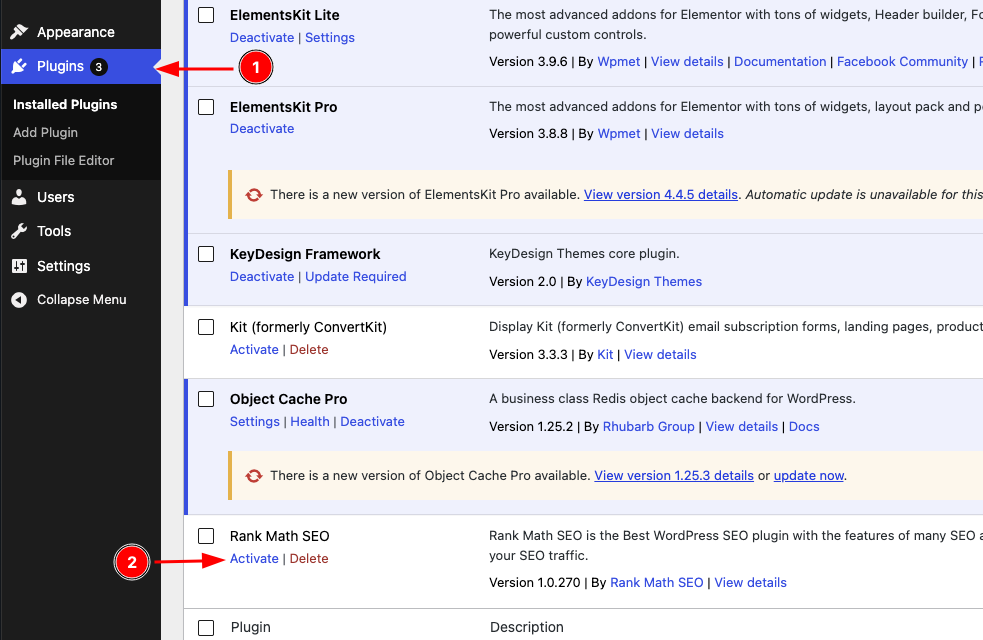The image size is (983, 640).
Task: Open ElementsKit Lite Documentation link
Action: 780,61
